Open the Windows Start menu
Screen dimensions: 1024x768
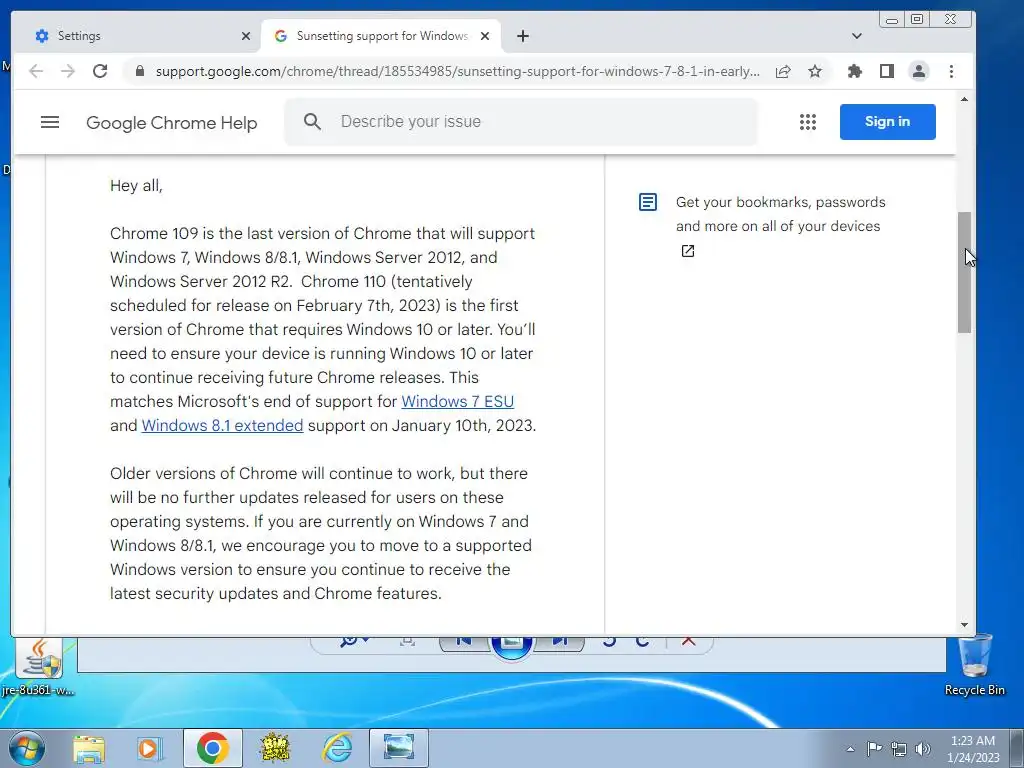[26, 748]
